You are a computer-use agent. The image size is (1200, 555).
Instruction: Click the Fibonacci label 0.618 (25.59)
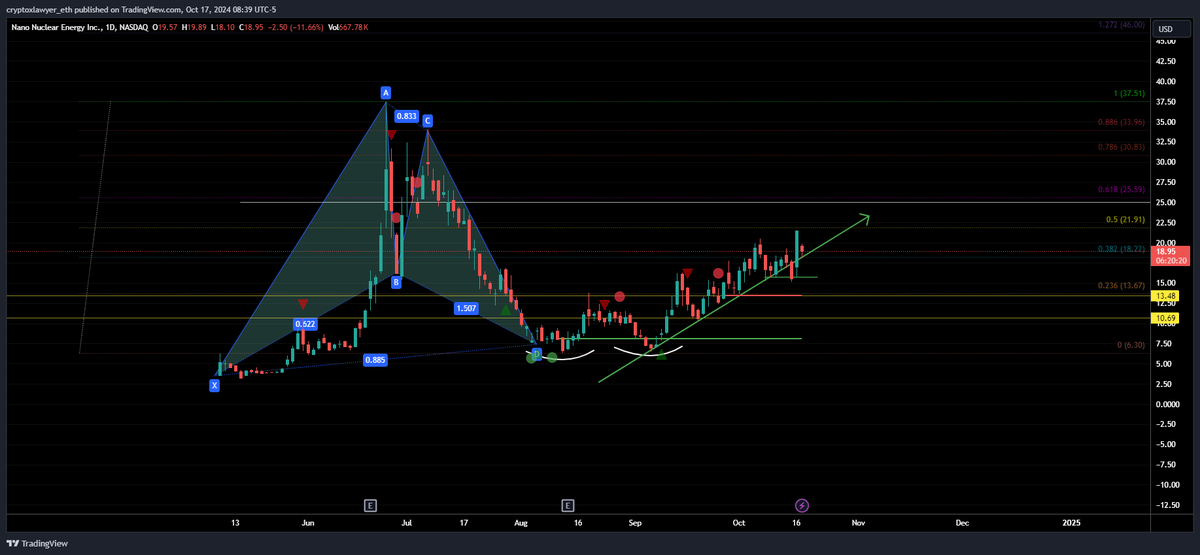tap(1122, 188)
